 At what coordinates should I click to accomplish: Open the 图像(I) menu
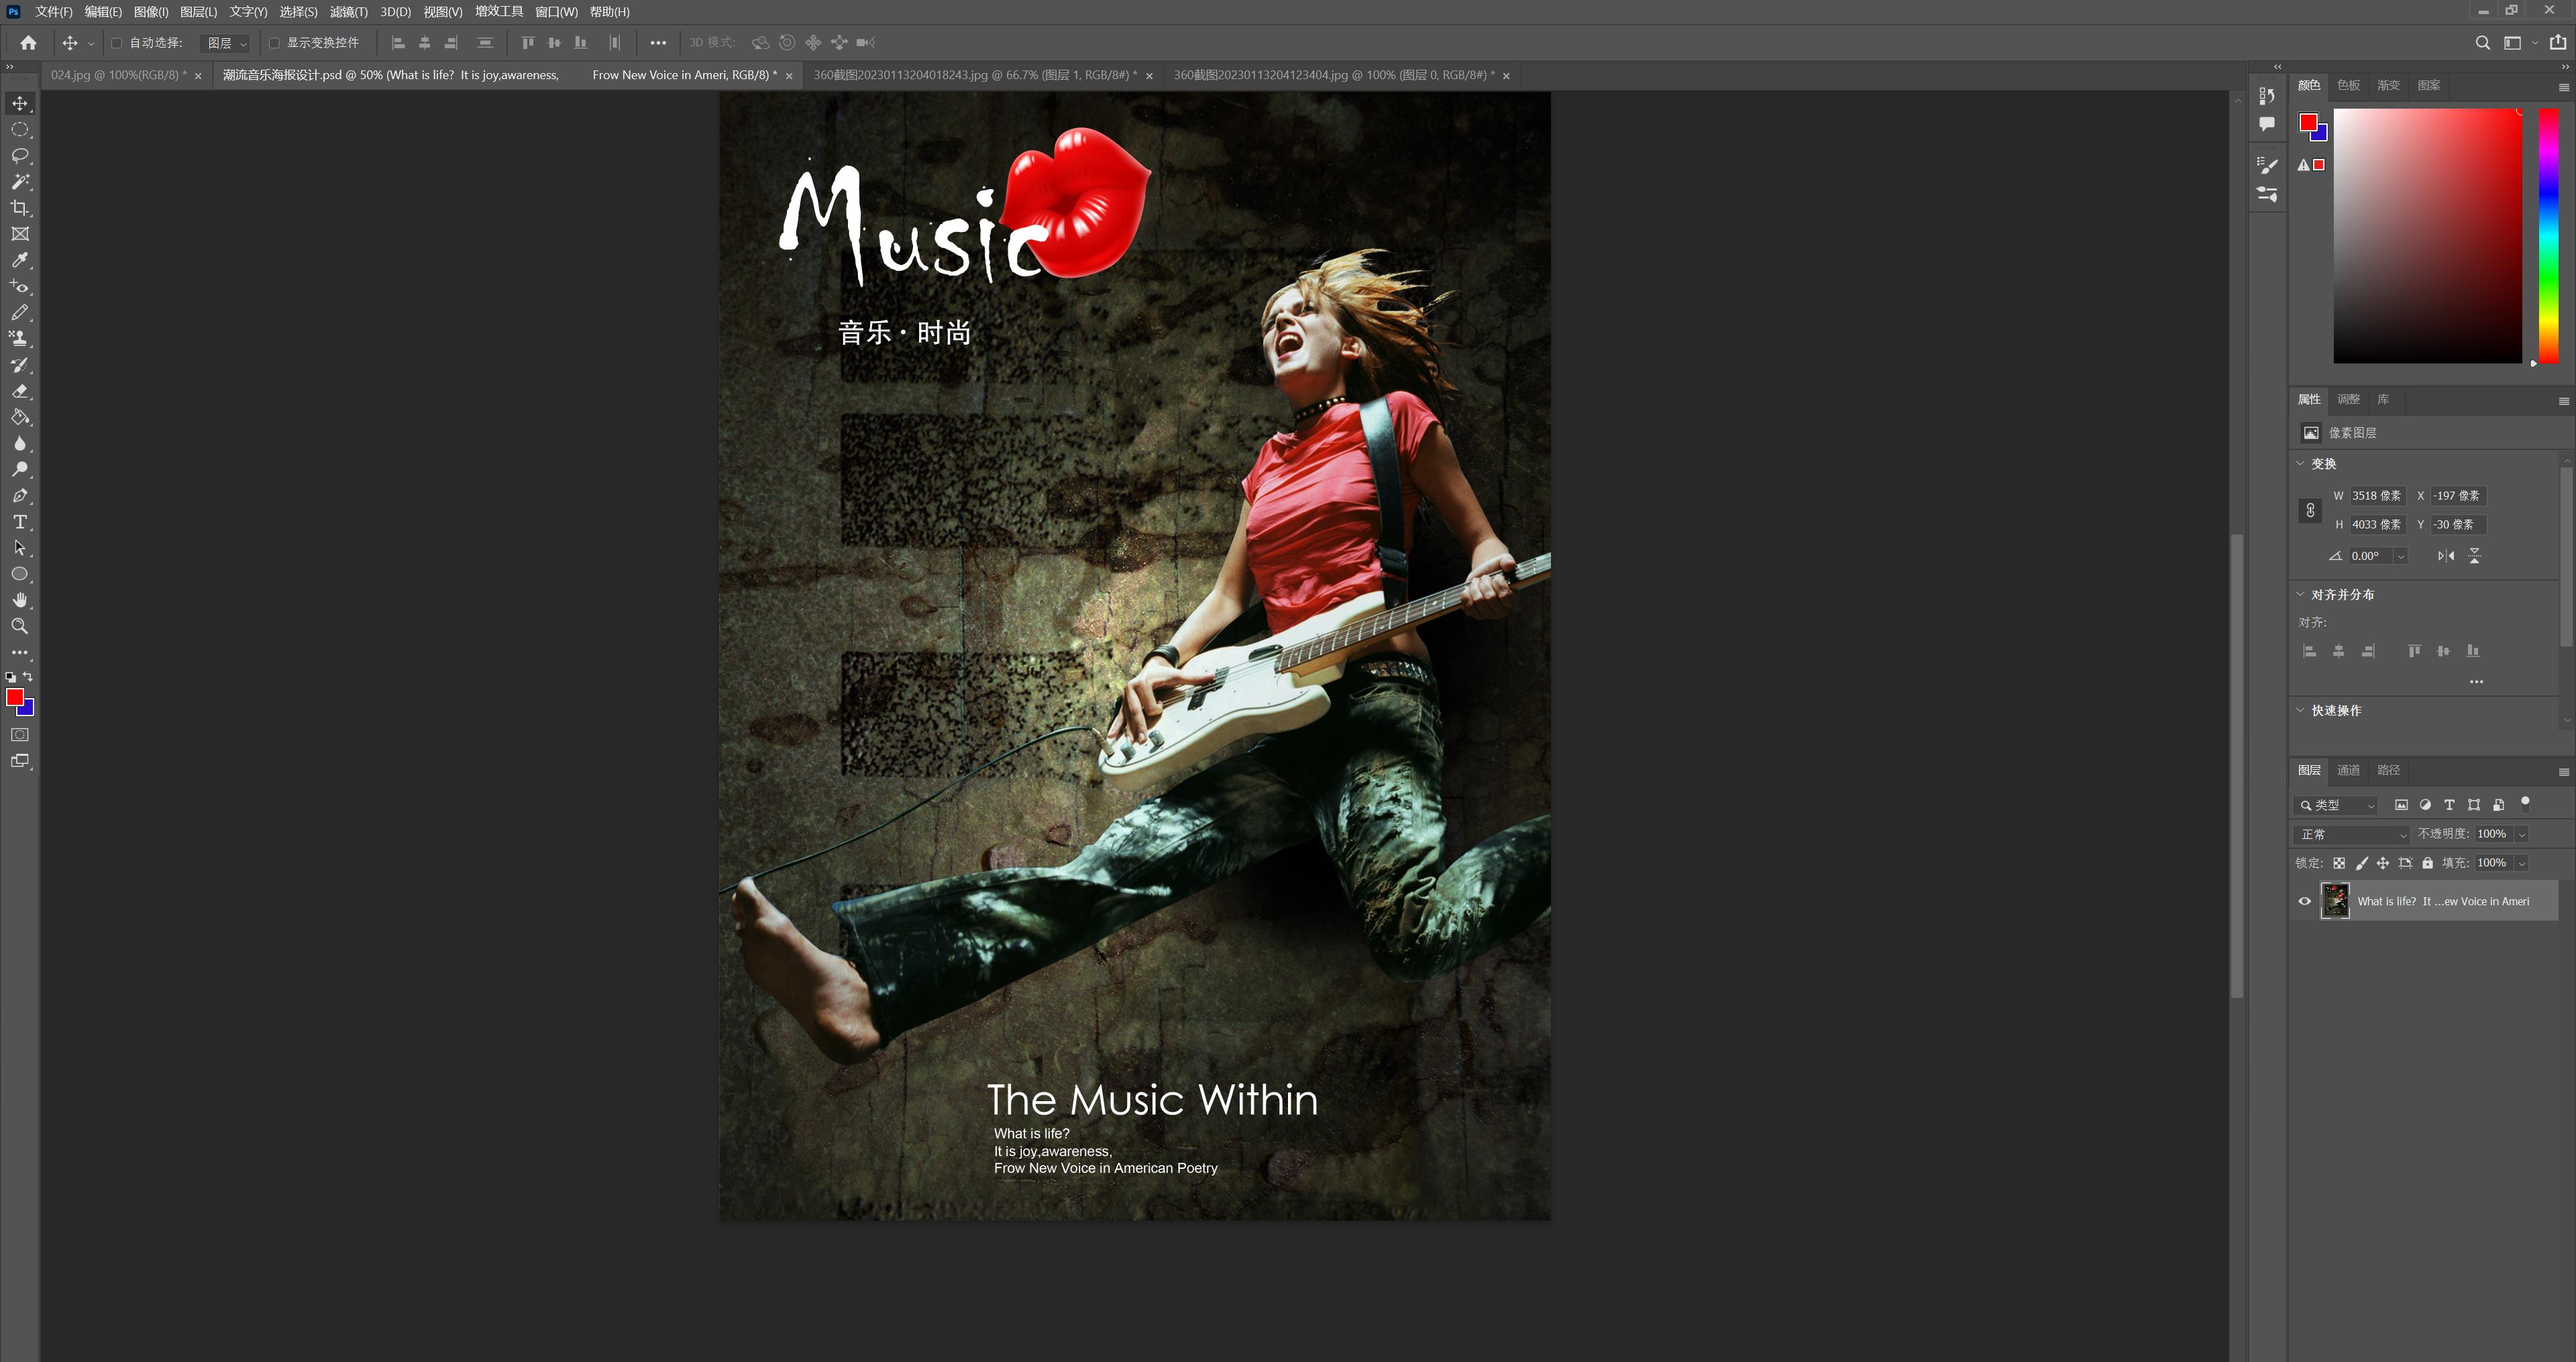pos(151,12)
